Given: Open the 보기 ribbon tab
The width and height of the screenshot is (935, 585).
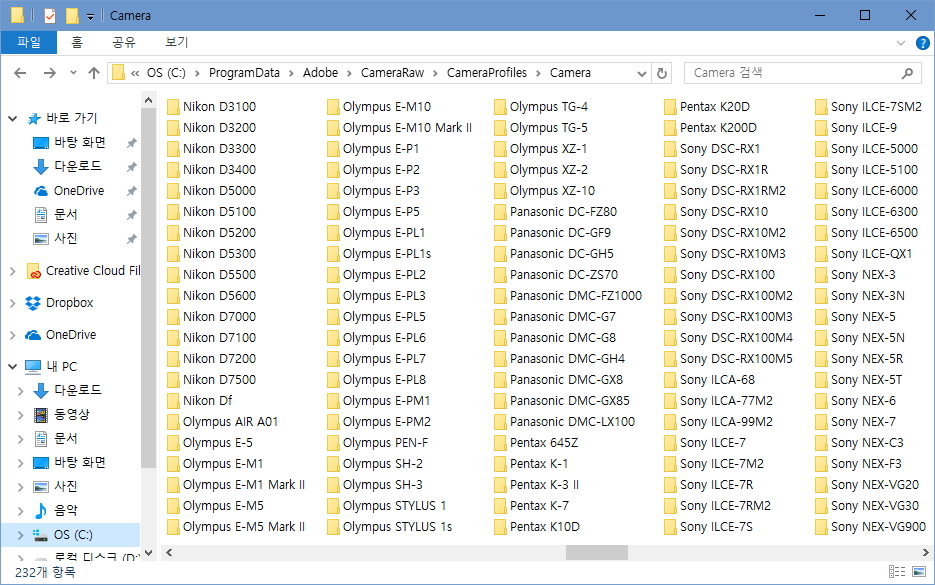Looking at the screenshot, I should coord(176,42).
